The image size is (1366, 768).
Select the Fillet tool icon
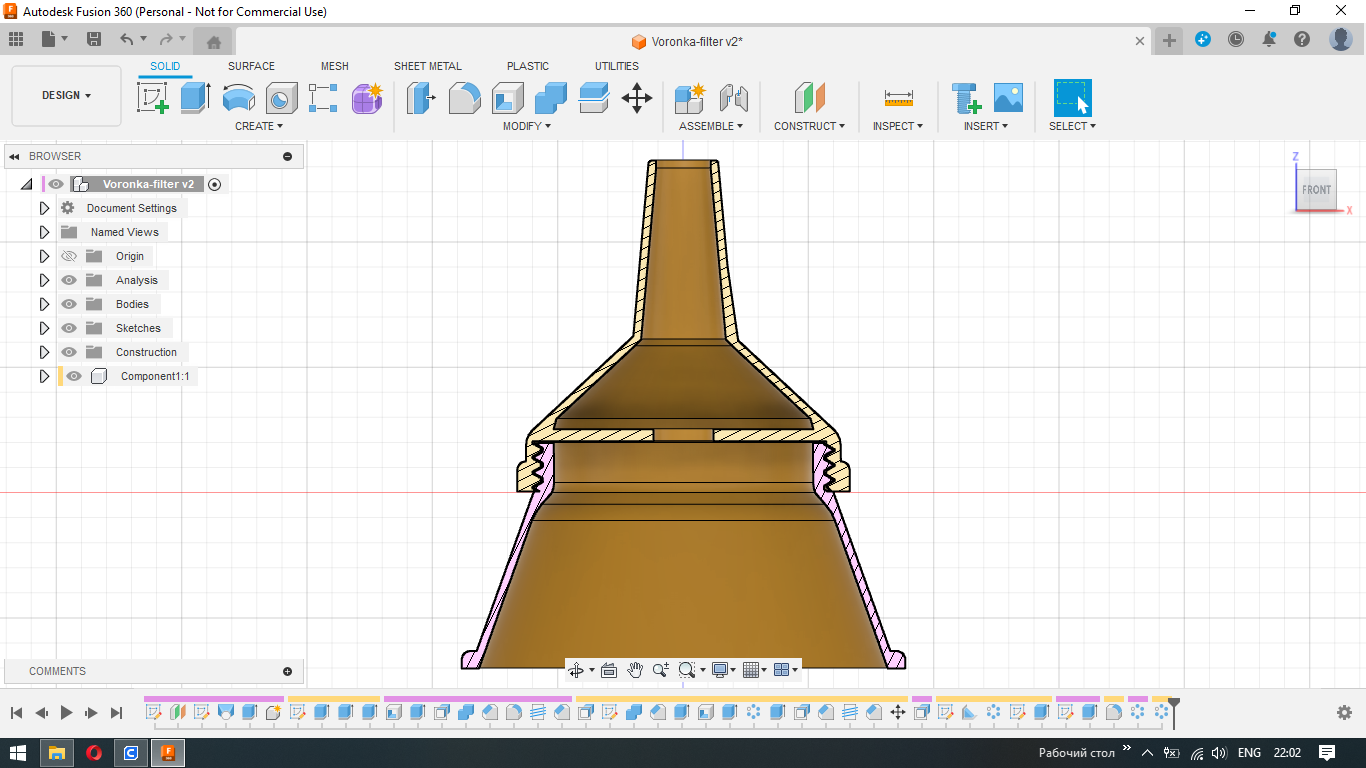tap(464, 98)
